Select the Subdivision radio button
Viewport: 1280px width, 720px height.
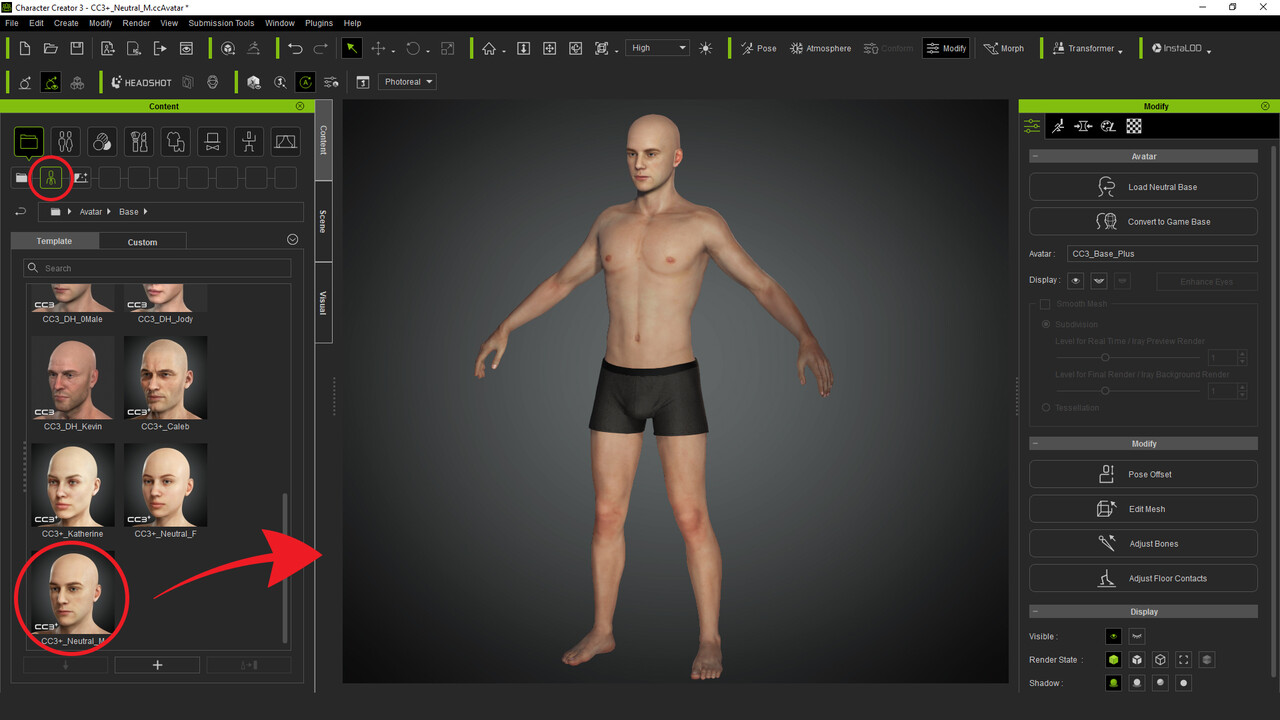[1046, 325]
